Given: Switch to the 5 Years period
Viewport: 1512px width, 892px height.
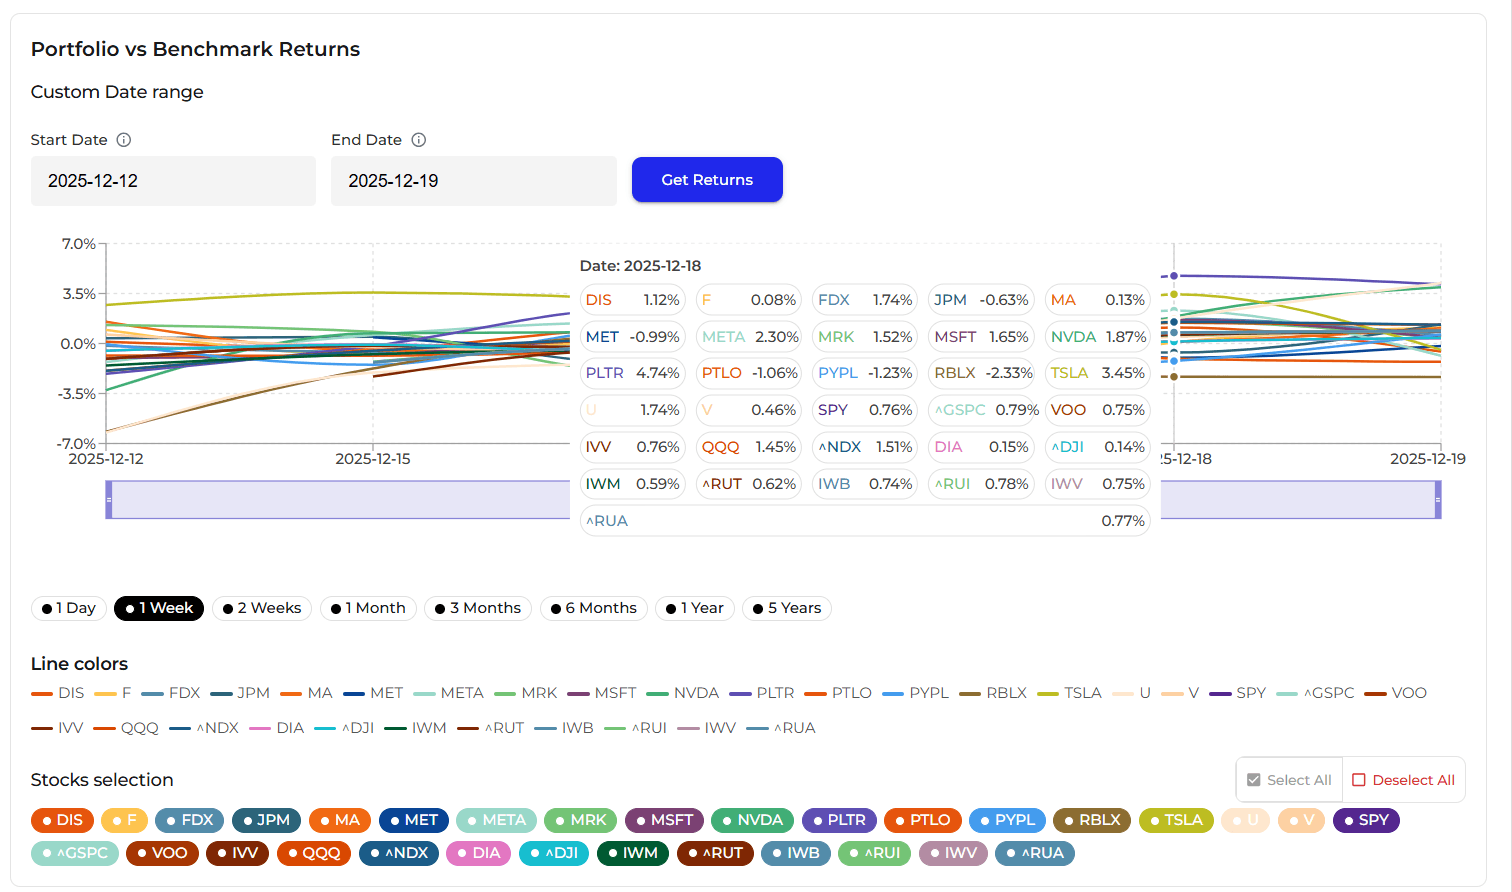Looking at the screenshot, I should [786, 608].
